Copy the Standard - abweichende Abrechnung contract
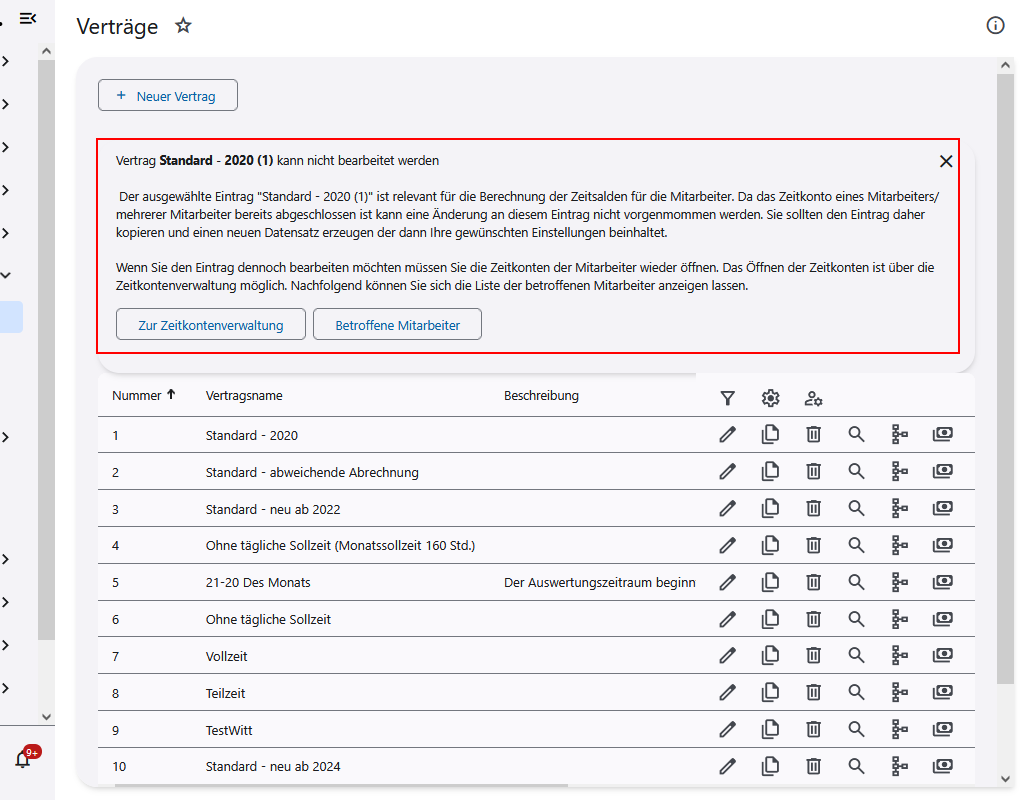Viewport: 1024px width, 800px height. (x=770, y=471)
